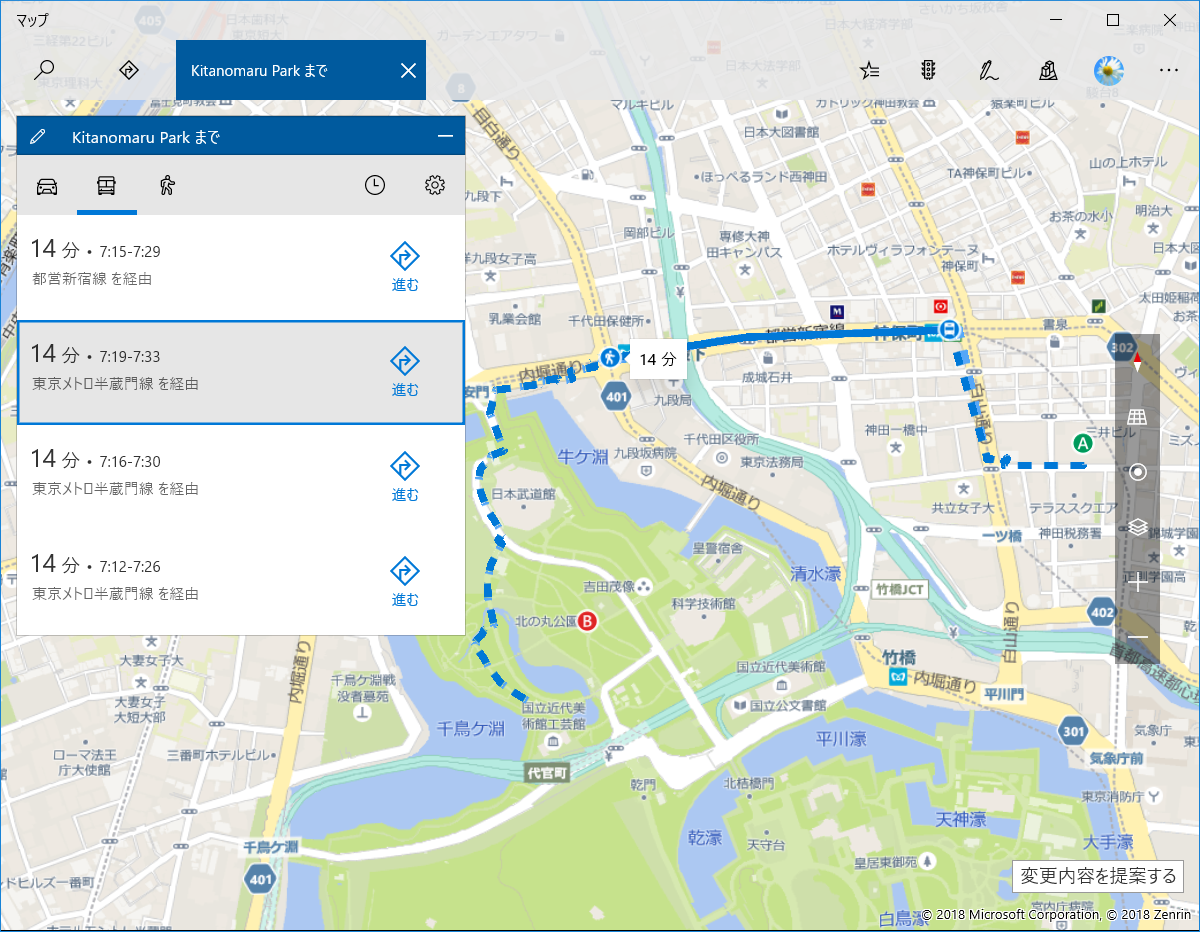The height and width of the screenshot is (932, 1200).
Task: Open the directions icon beside search
Action: coord(128,70)
